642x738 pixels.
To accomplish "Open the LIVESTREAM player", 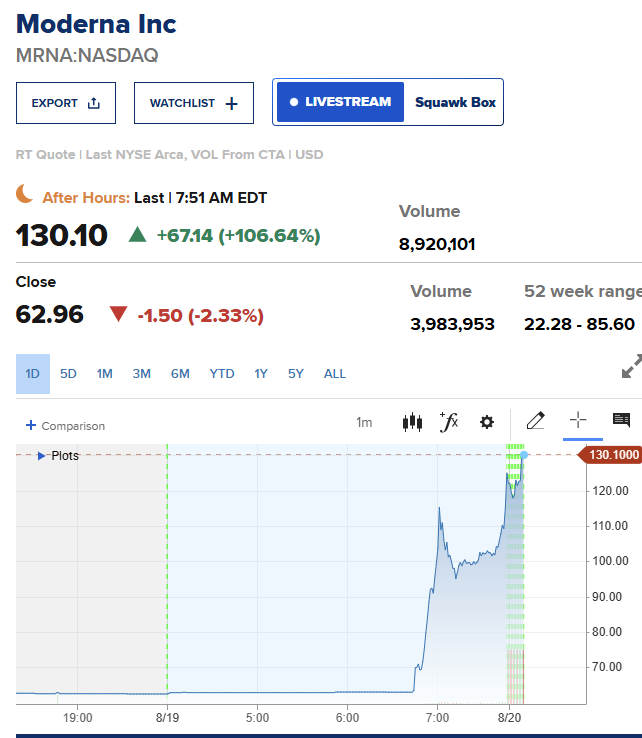I will [340, 102].
